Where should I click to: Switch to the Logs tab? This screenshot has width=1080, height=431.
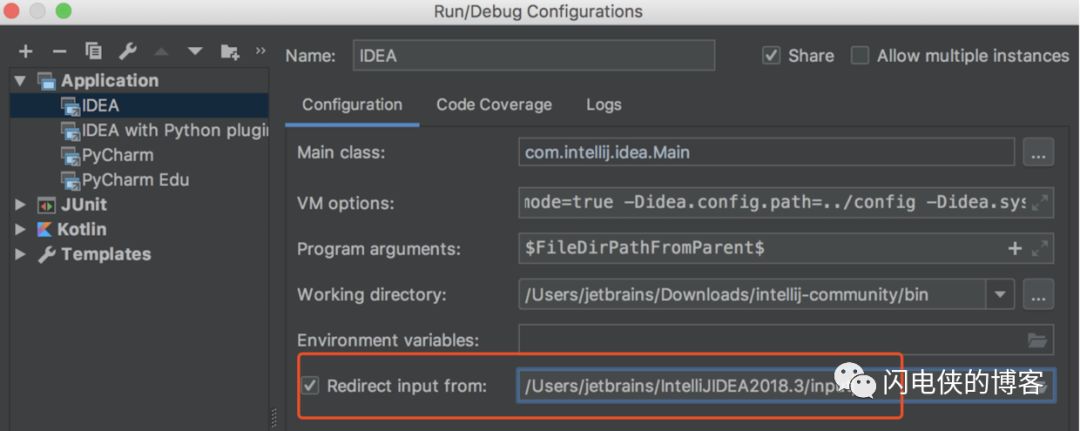pos(604,105)
